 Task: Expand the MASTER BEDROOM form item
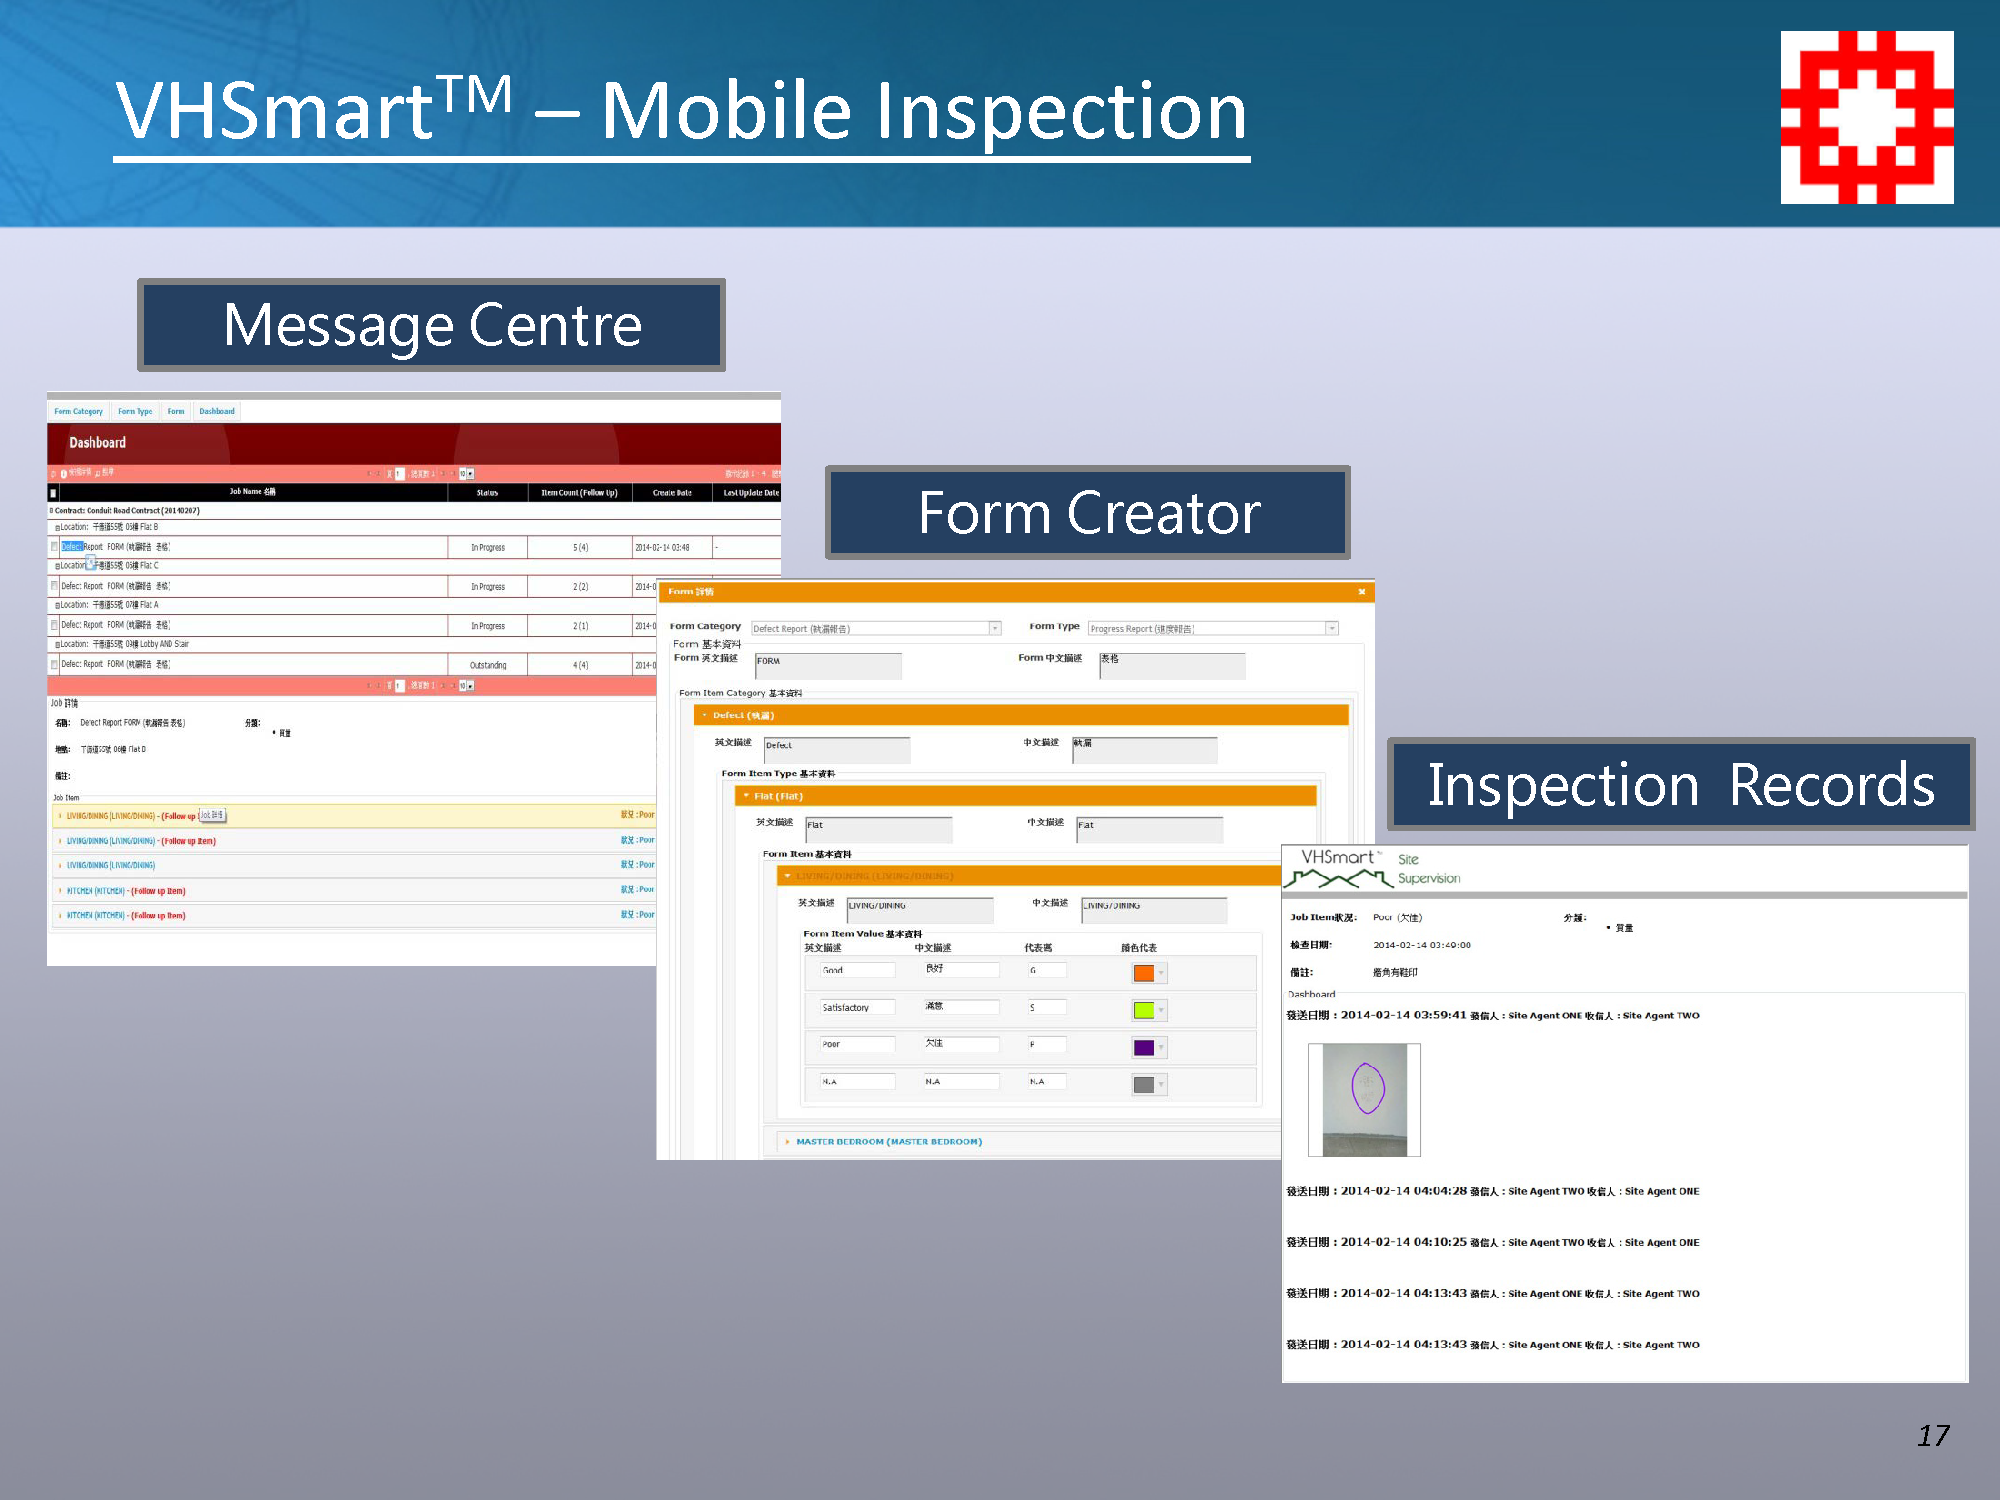1028,1141
